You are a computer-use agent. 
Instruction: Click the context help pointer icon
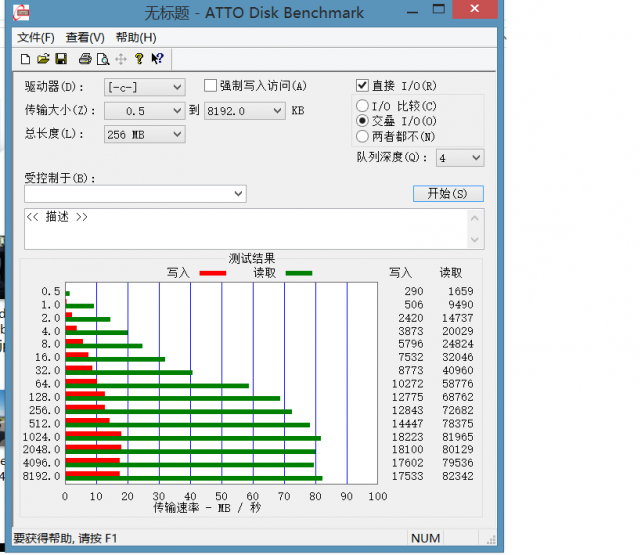(x=157, y=59)
